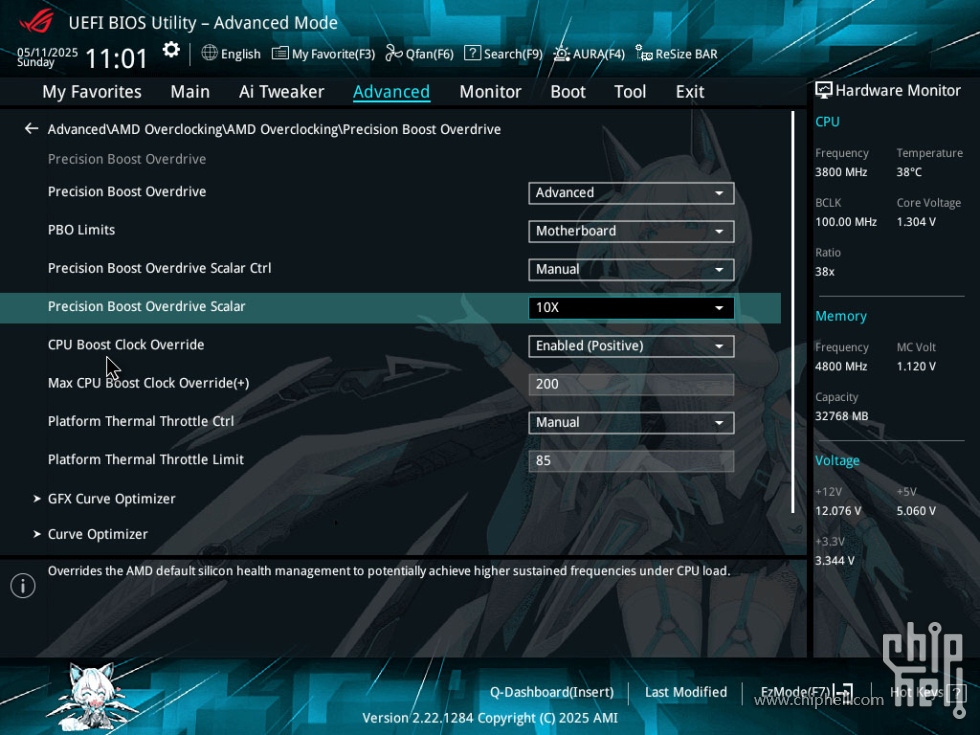Click the CPU temperature value 38°C
This screenshot has width=980, height=735.
909,172
